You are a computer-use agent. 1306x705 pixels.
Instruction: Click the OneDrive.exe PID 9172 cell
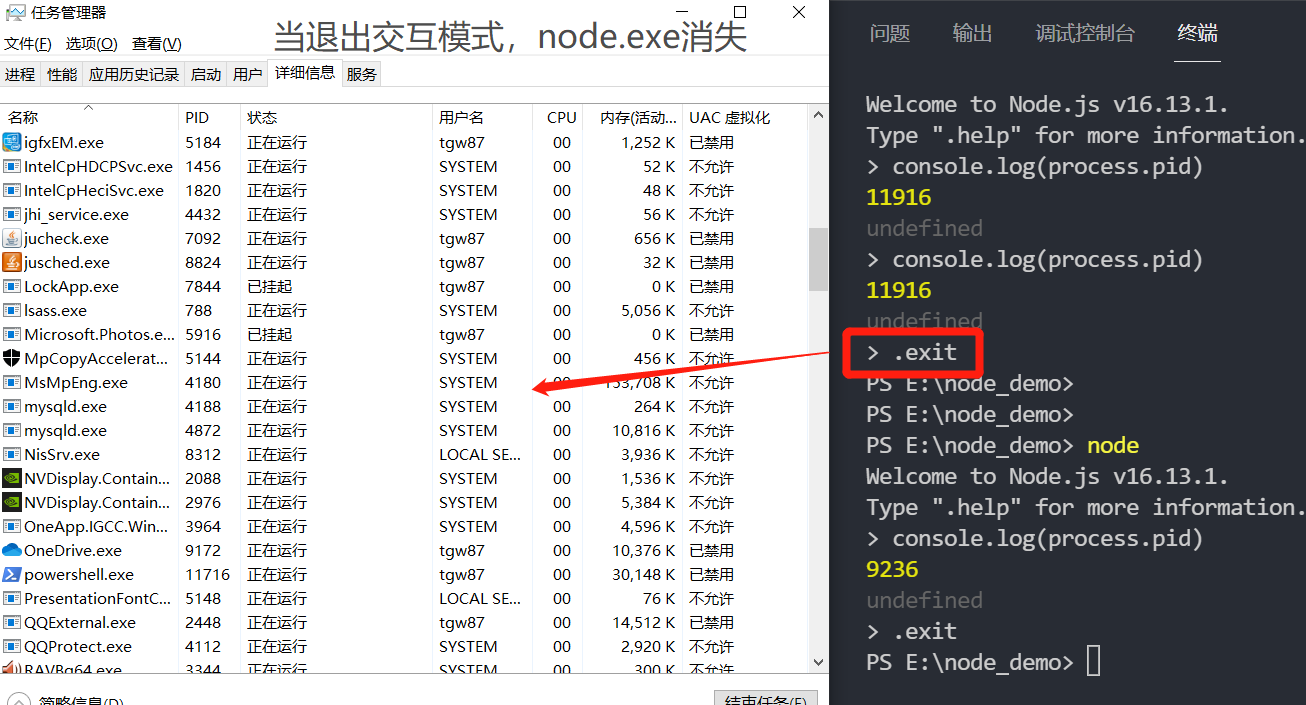tap(203, 550)
